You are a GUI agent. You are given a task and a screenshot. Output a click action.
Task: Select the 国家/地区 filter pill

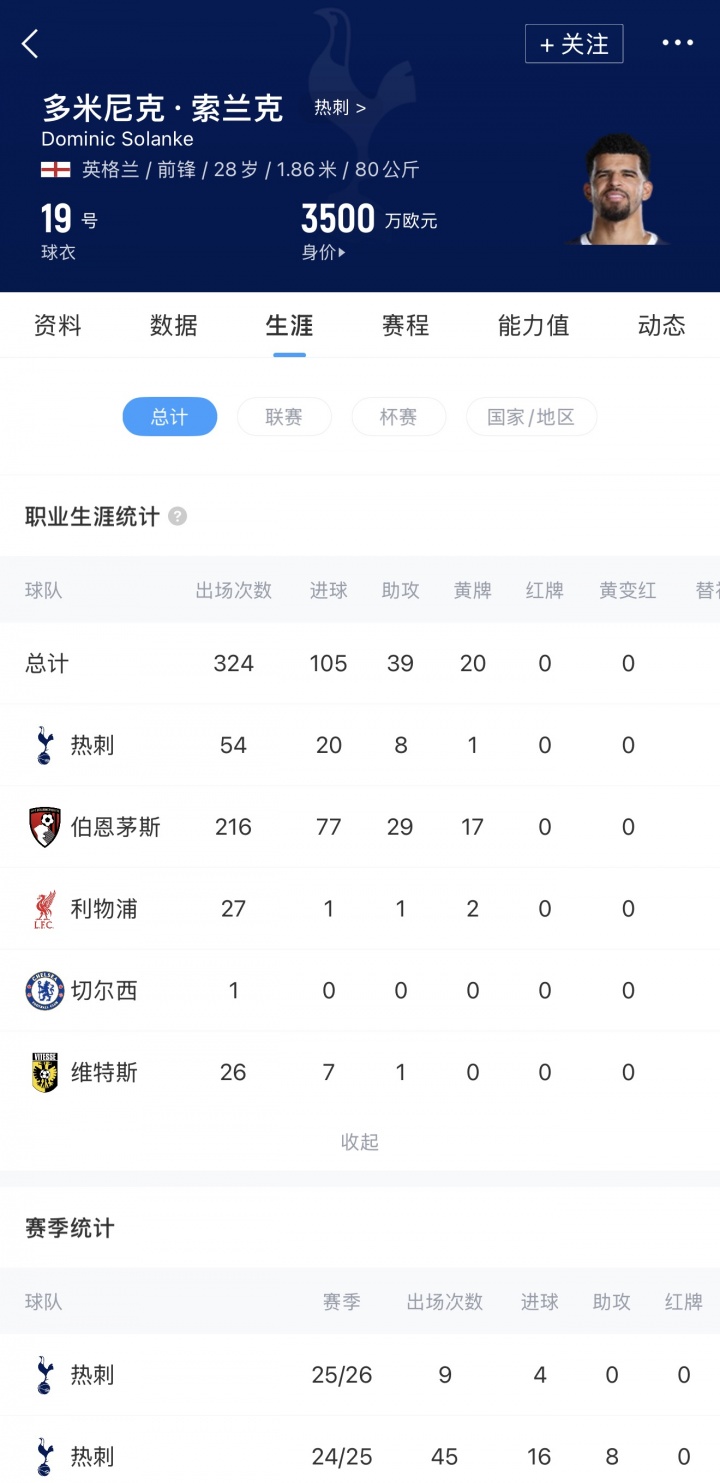(531, 417)
